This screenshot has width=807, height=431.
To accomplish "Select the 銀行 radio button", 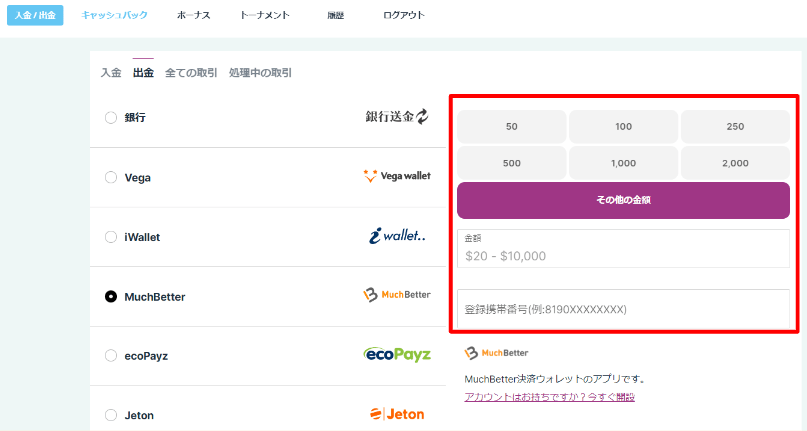I will click(x=111, y=118).
